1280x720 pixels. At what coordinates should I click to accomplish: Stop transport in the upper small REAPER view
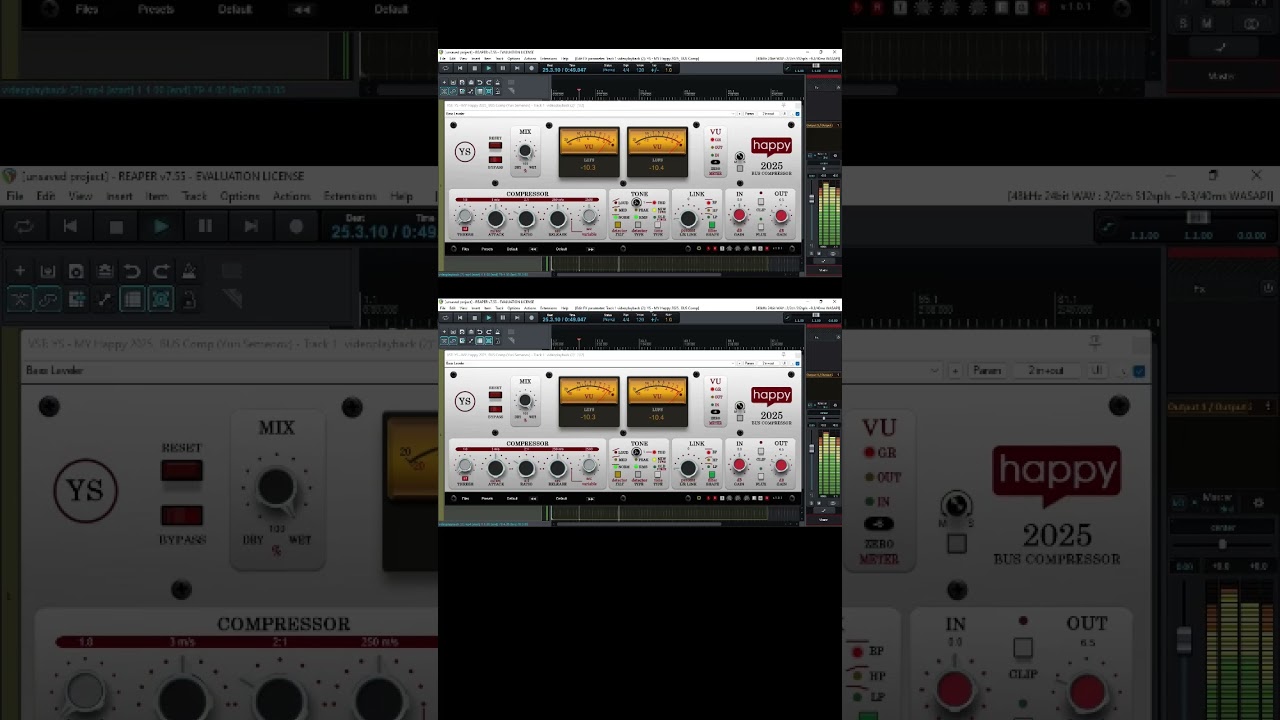475,68
